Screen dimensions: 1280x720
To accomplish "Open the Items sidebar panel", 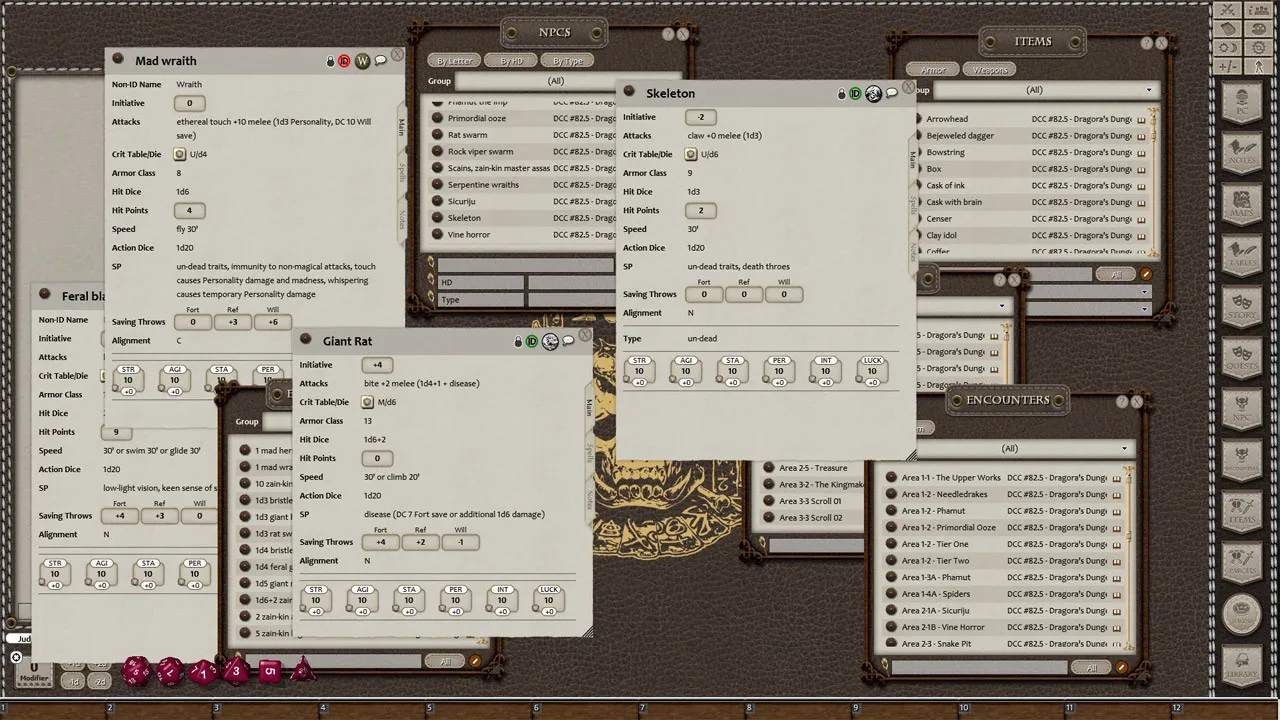I will [x=1243, y=511].
